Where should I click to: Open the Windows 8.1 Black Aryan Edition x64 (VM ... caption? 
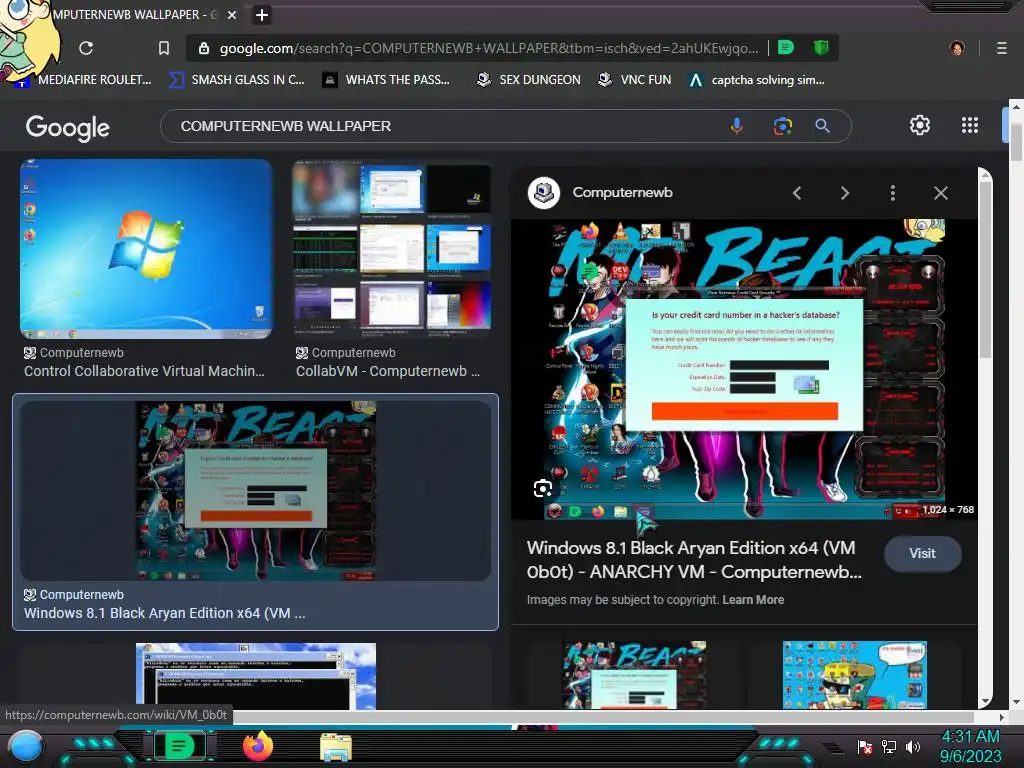tap(165, 613)
